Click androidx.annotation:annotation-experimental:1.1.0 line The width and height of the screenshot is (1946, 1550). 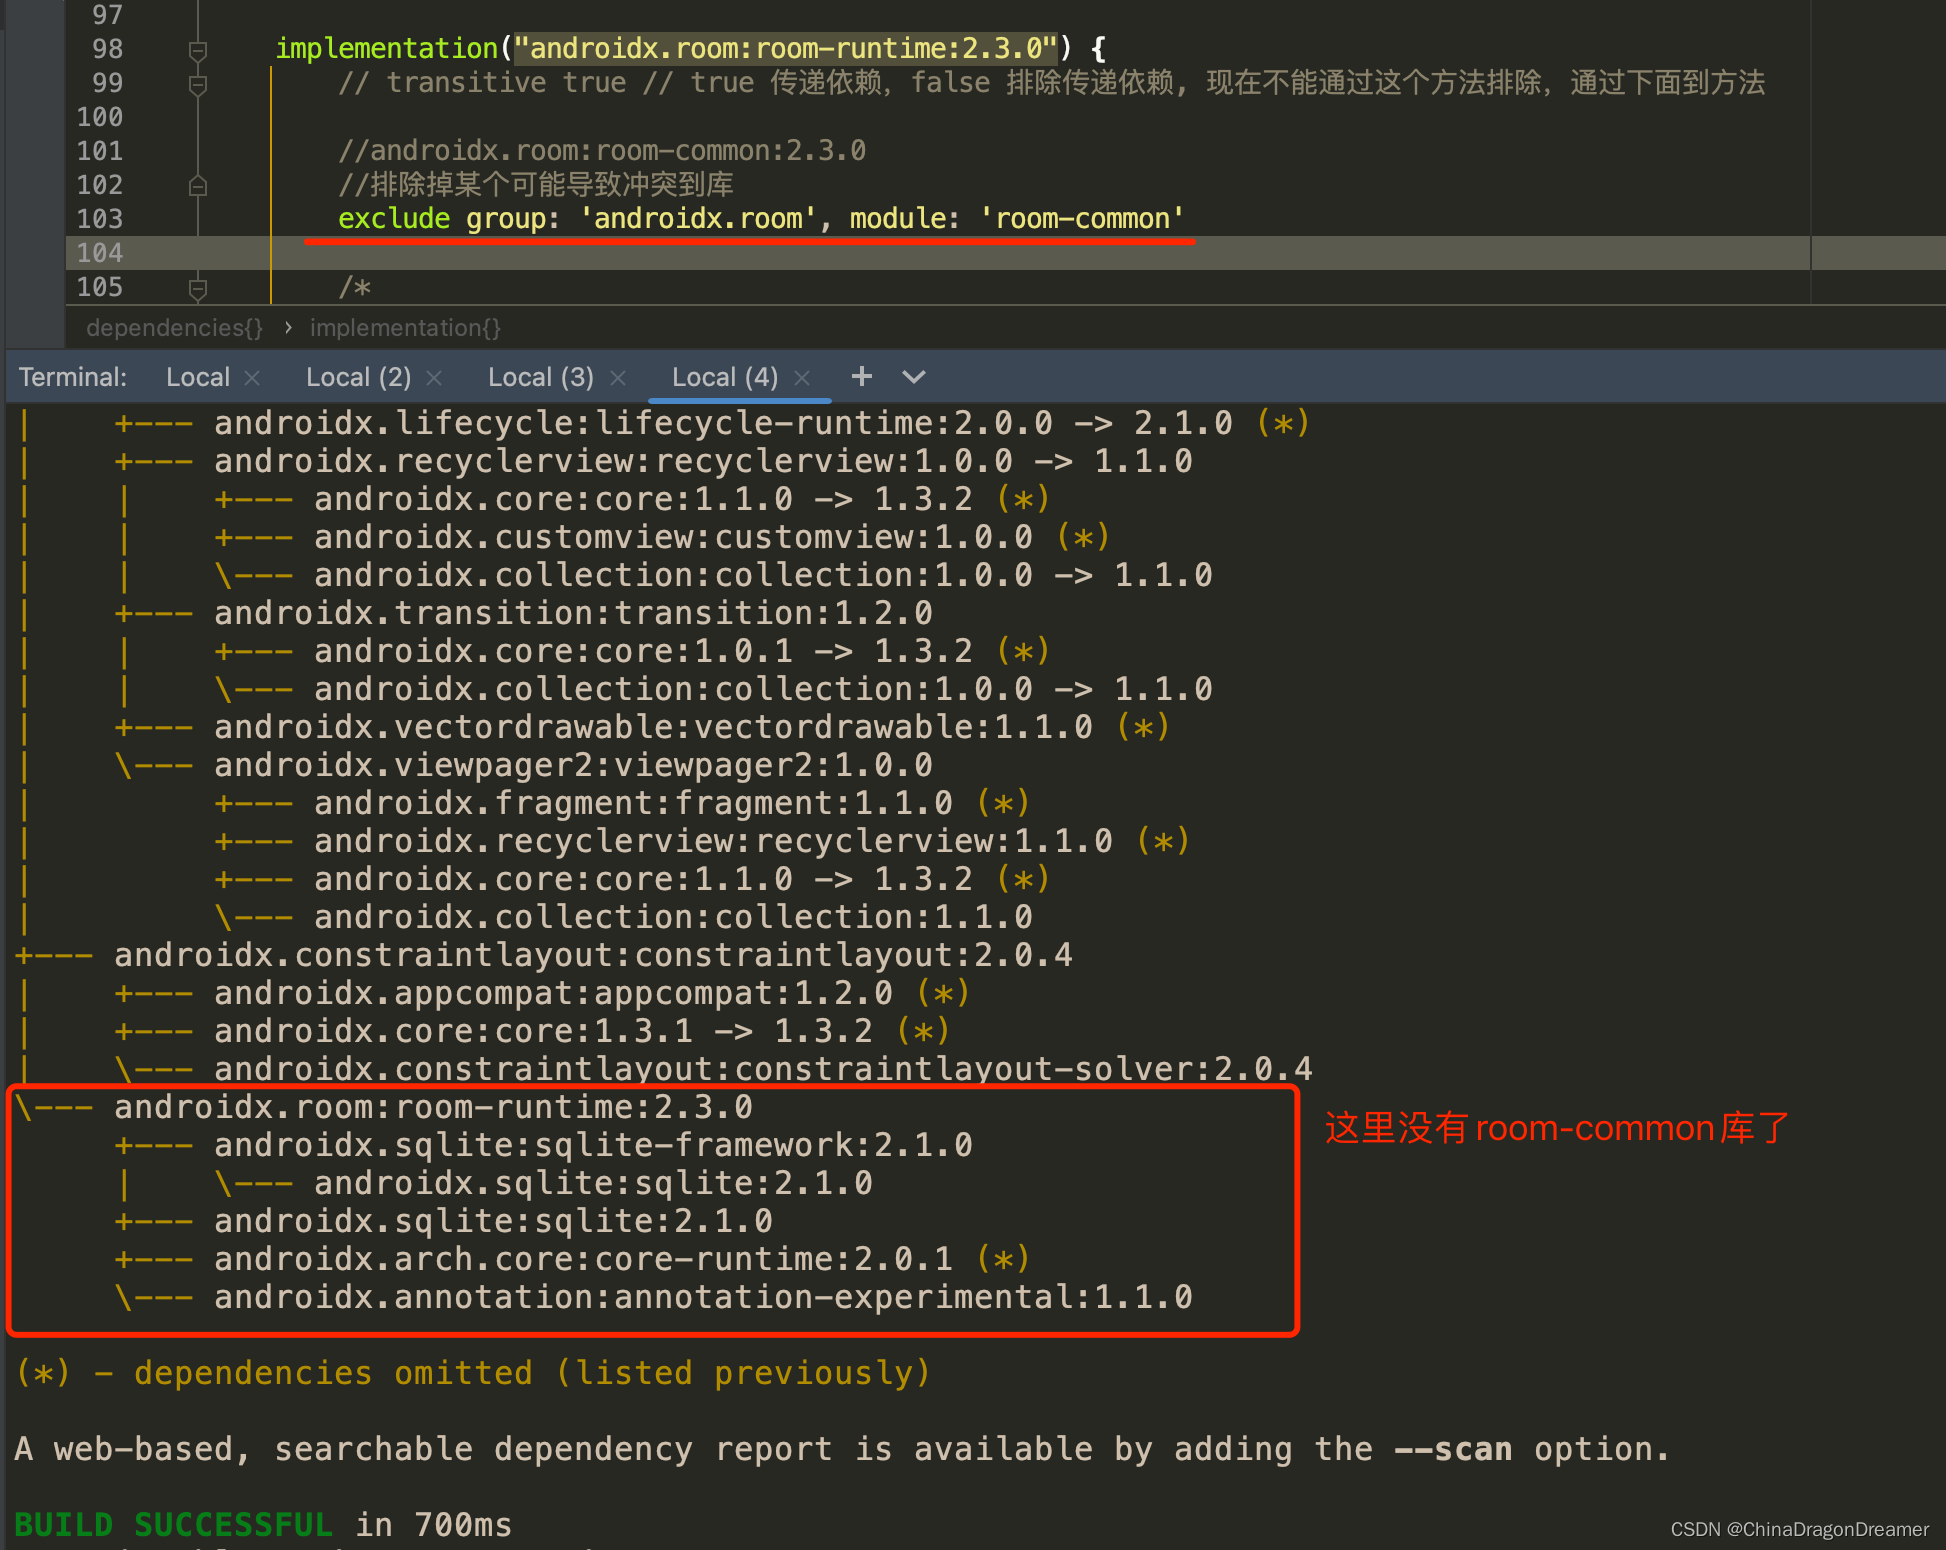pos(703,1297)
